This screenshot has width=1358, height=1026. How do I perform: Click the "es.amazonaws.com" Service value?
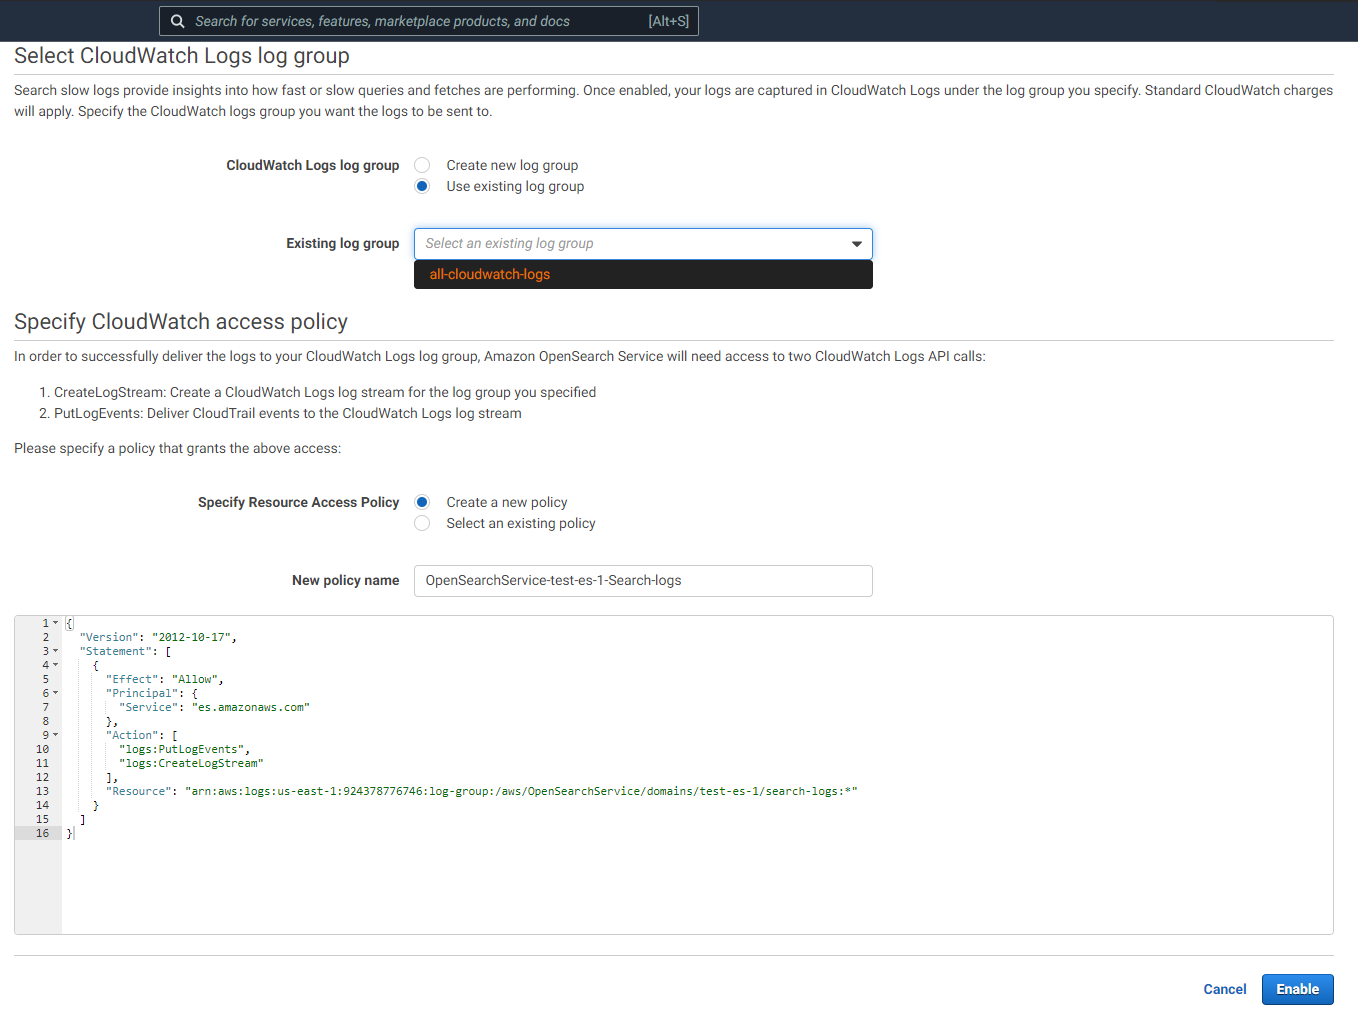[251, 707]
